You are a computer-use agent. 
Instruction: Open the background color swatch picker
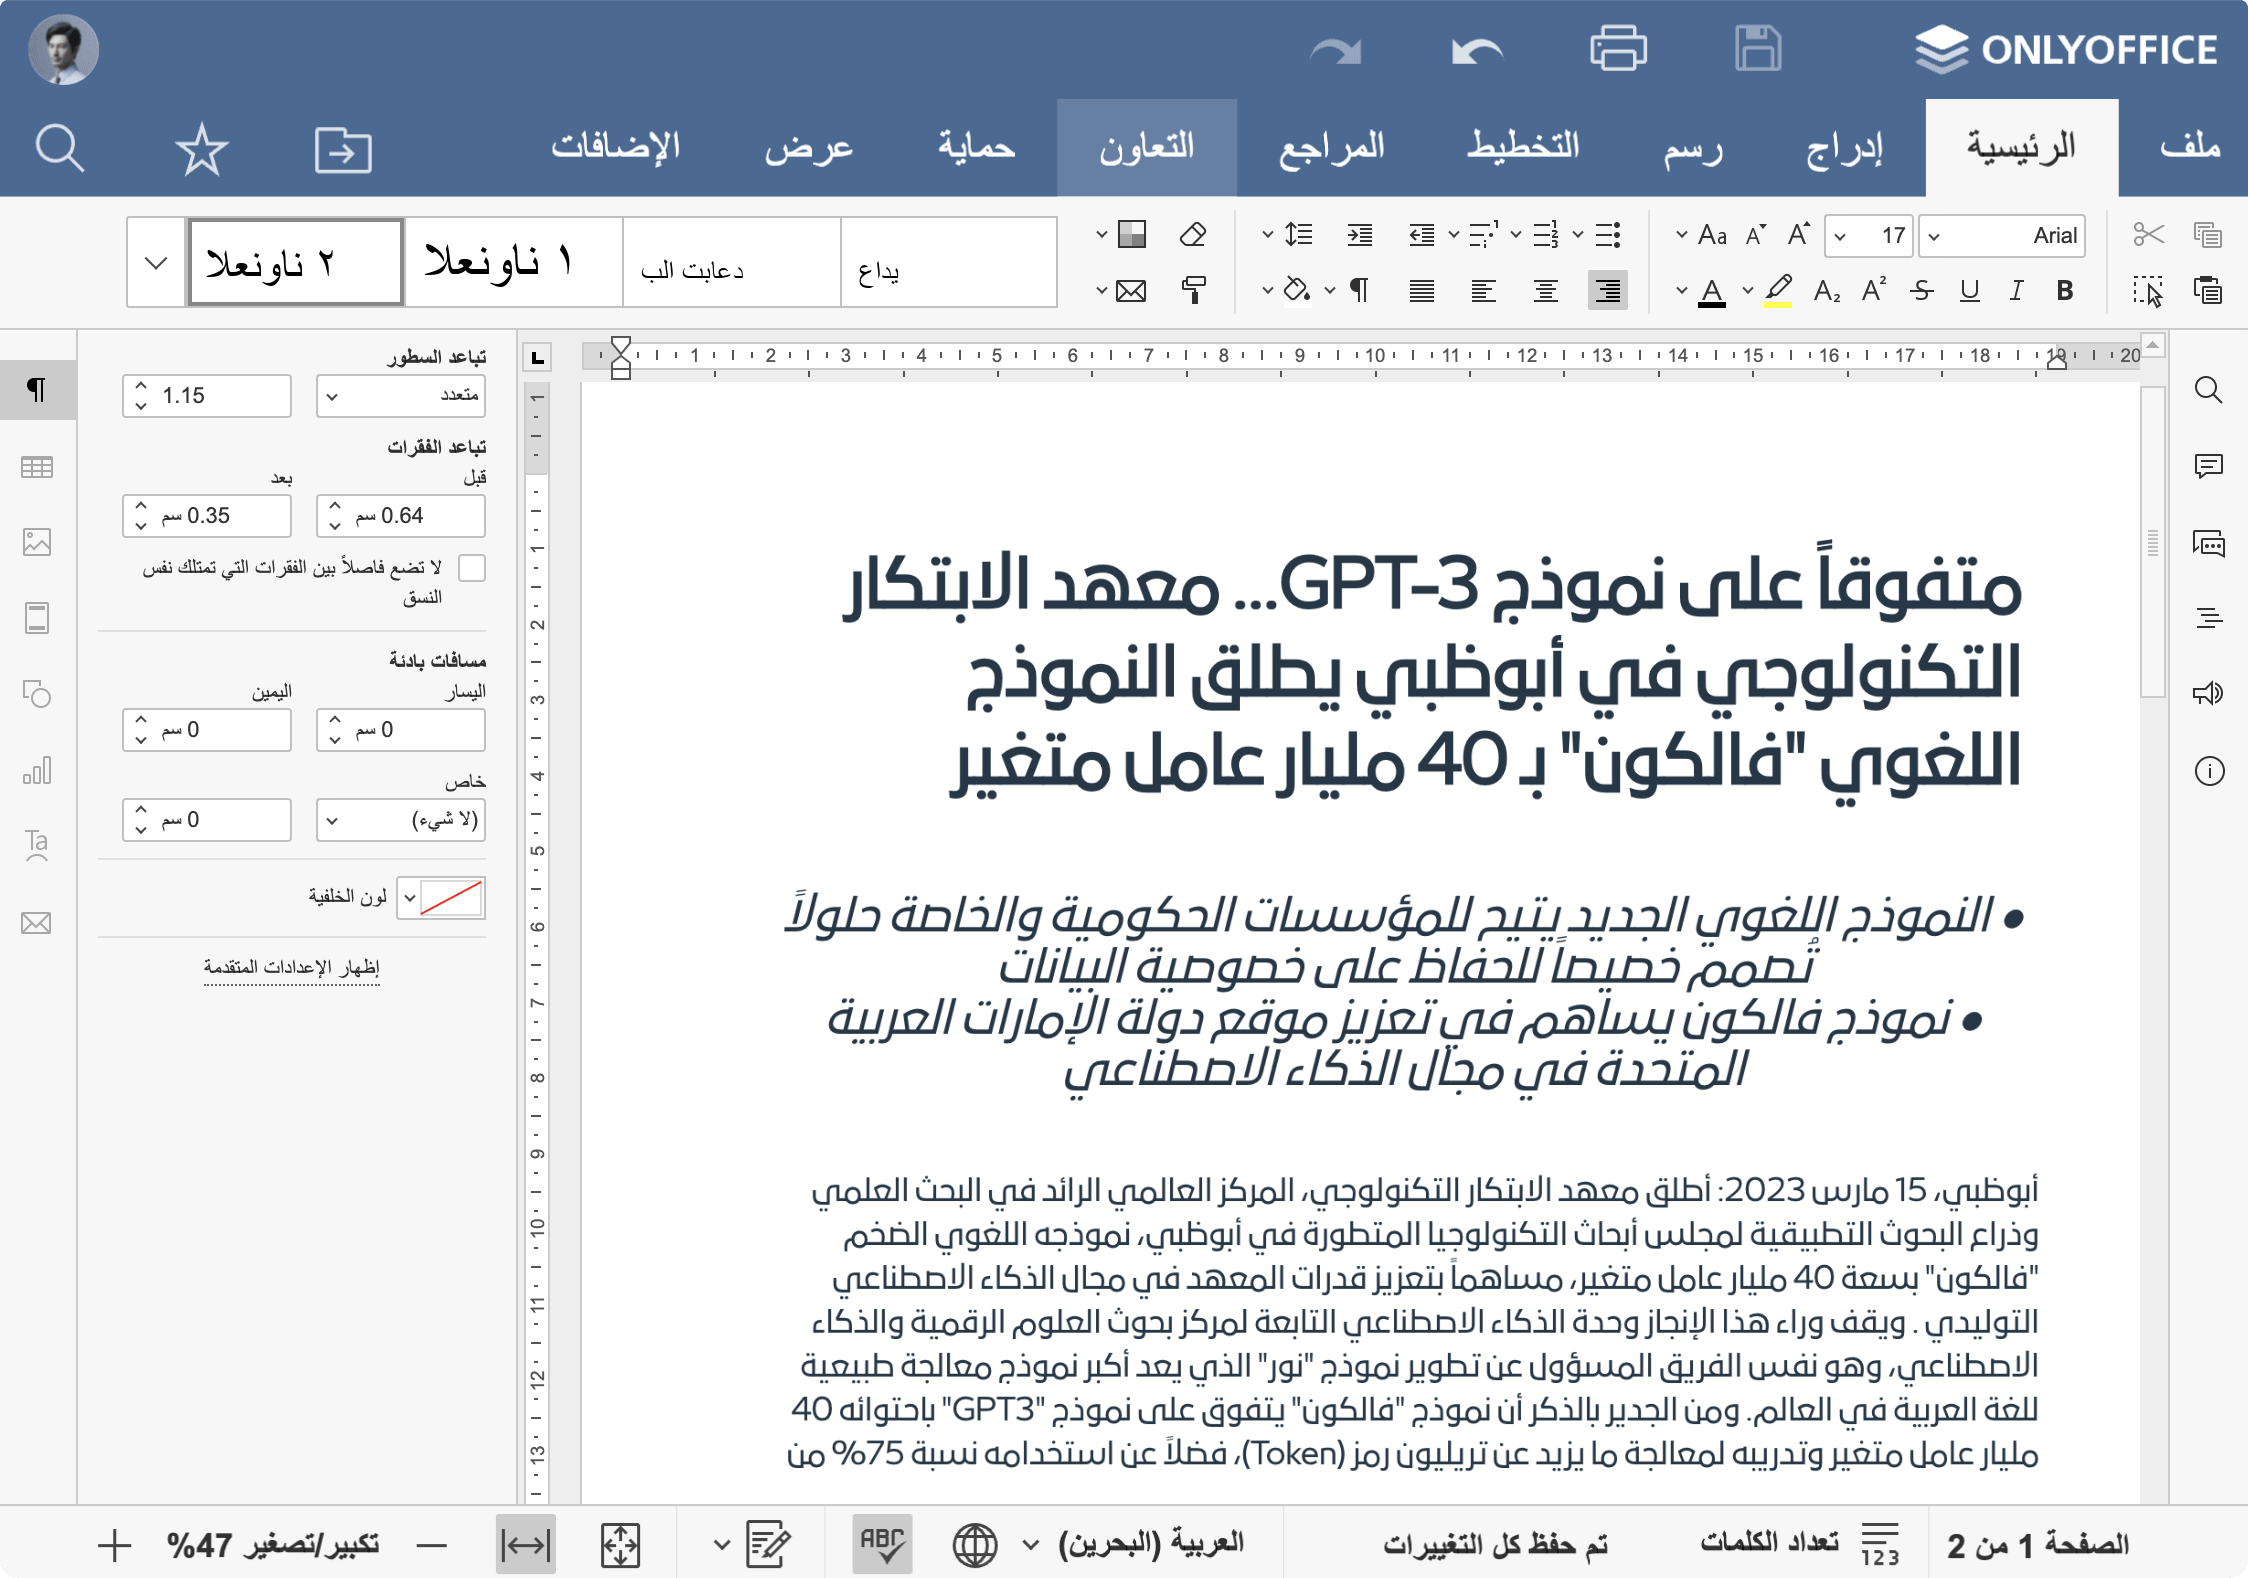click(x=441, y=898)
